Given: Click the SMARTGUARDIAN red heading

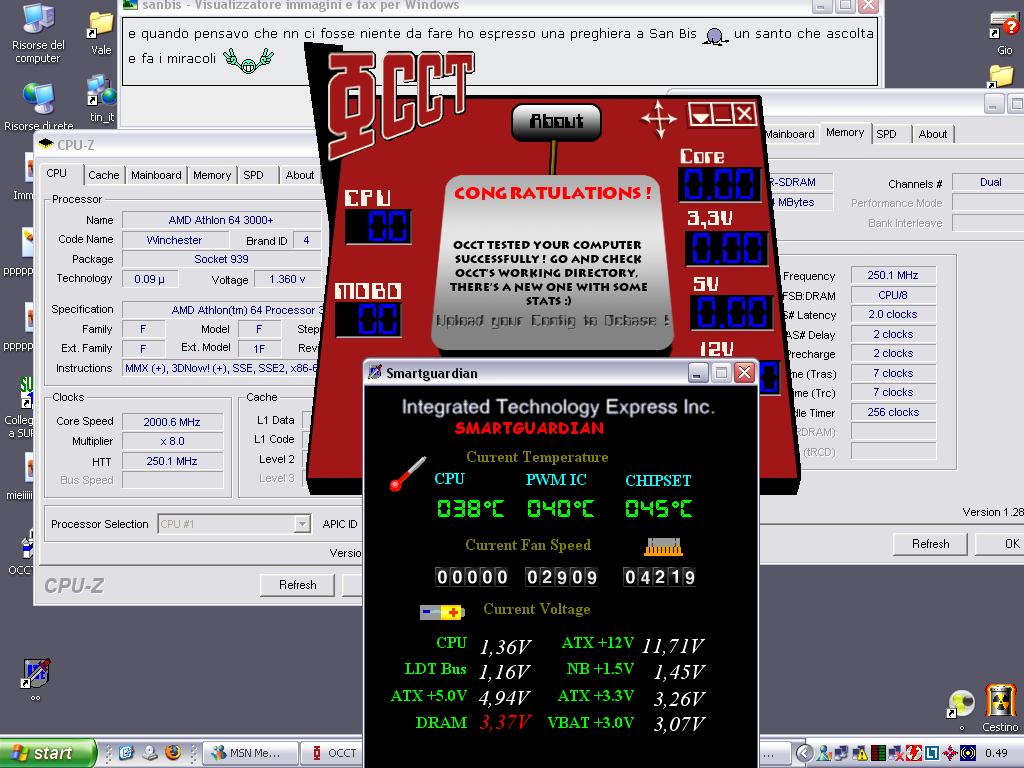Looking at the screenshot, I should coord(529,428).
